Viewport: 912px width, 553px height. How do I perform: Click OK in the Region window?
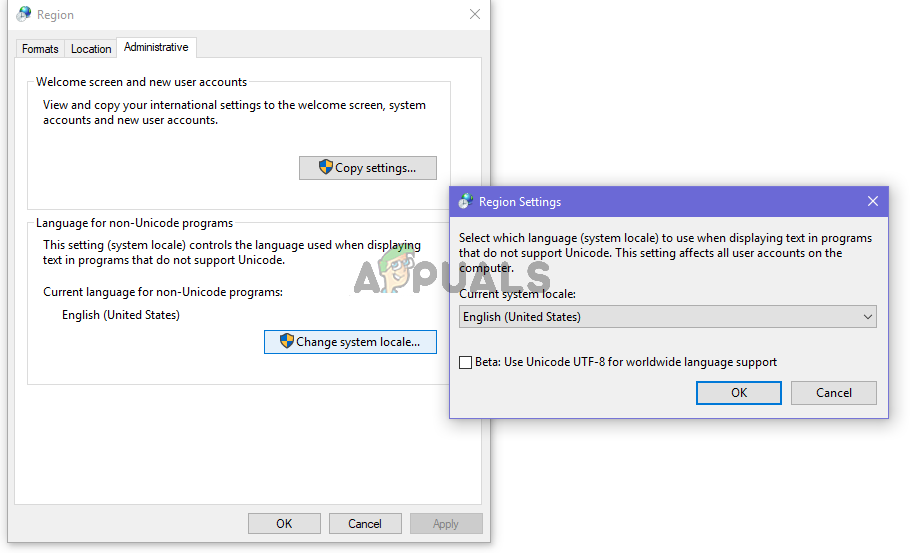pos(284,523)
